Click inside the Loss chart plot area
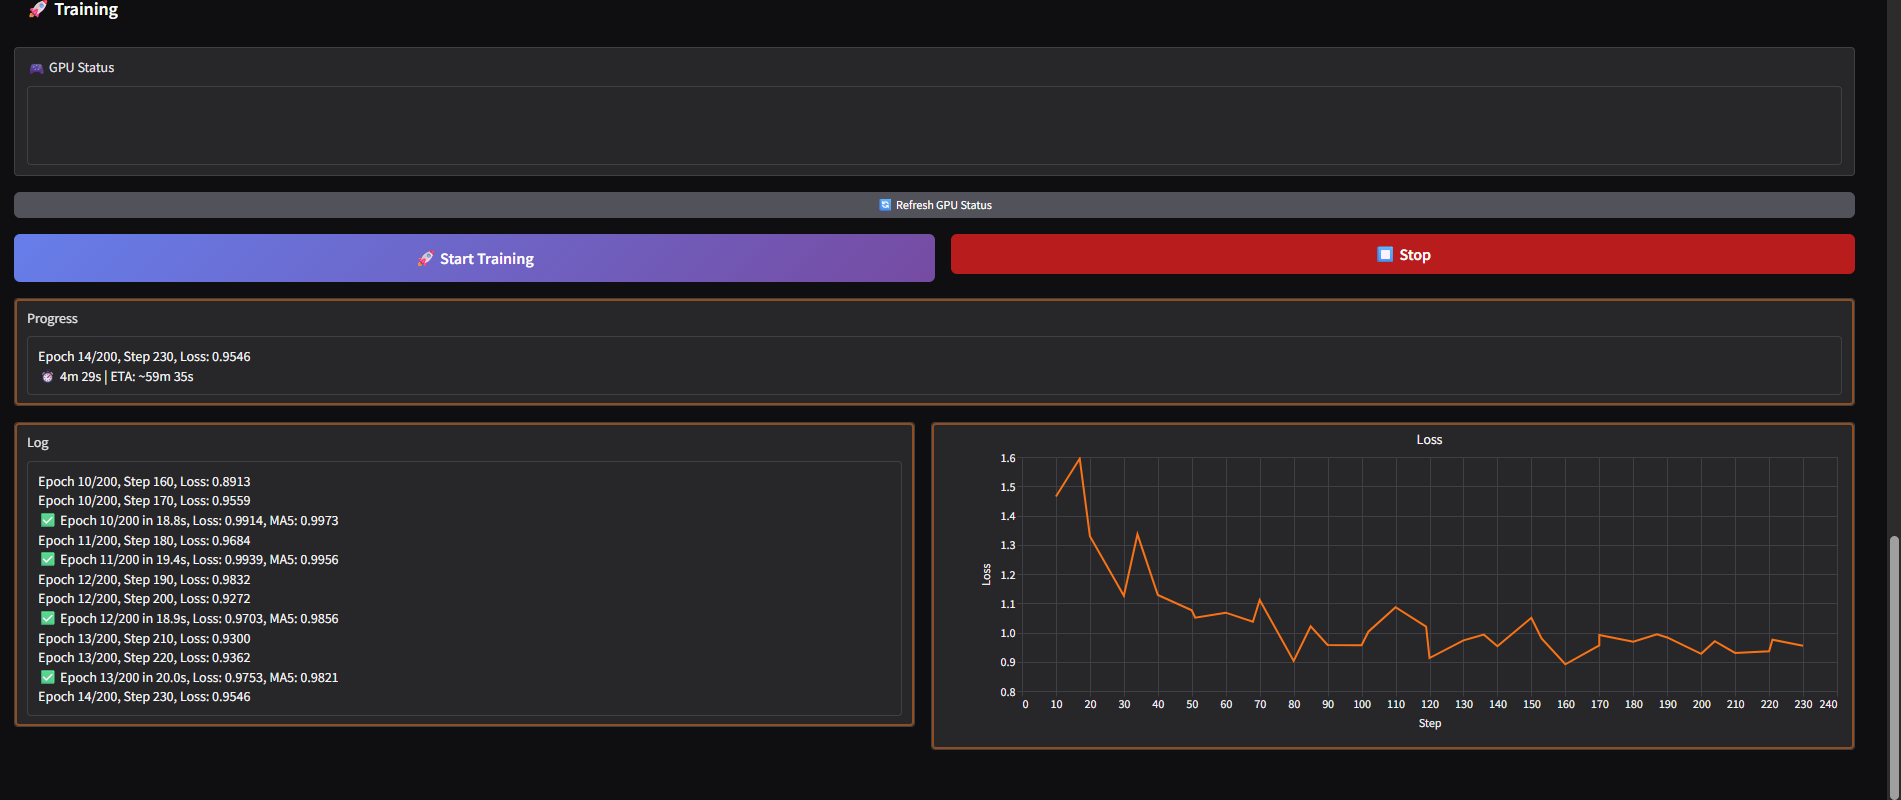The height and width of the screenshot is (800, 1901). click(1430, 575)
